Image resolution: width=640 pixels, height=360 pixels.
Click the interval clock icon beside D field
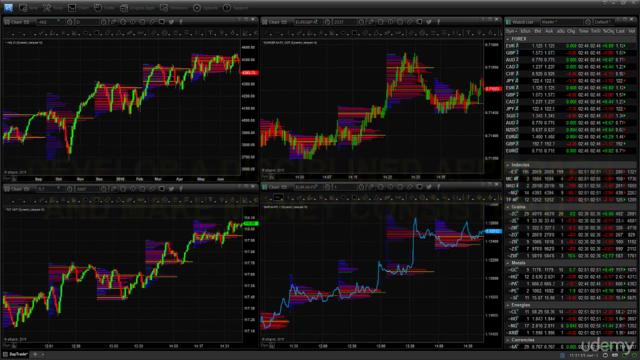pyautogui.click(x=104, y=22)
